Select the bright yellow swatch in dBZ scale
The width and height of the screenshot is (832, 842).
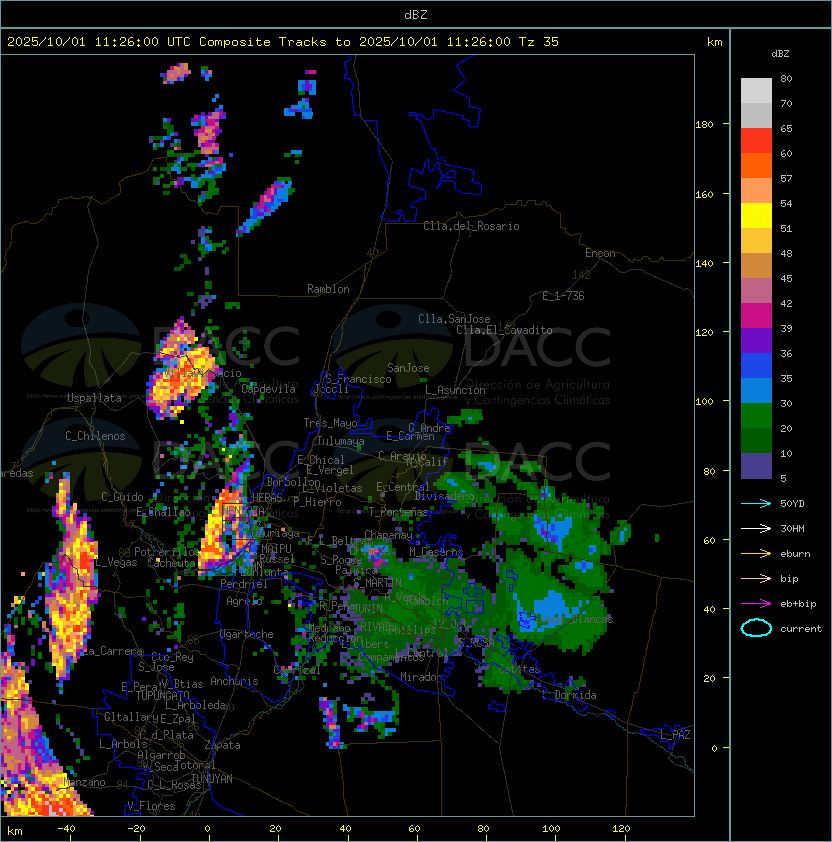coord(756,215)
